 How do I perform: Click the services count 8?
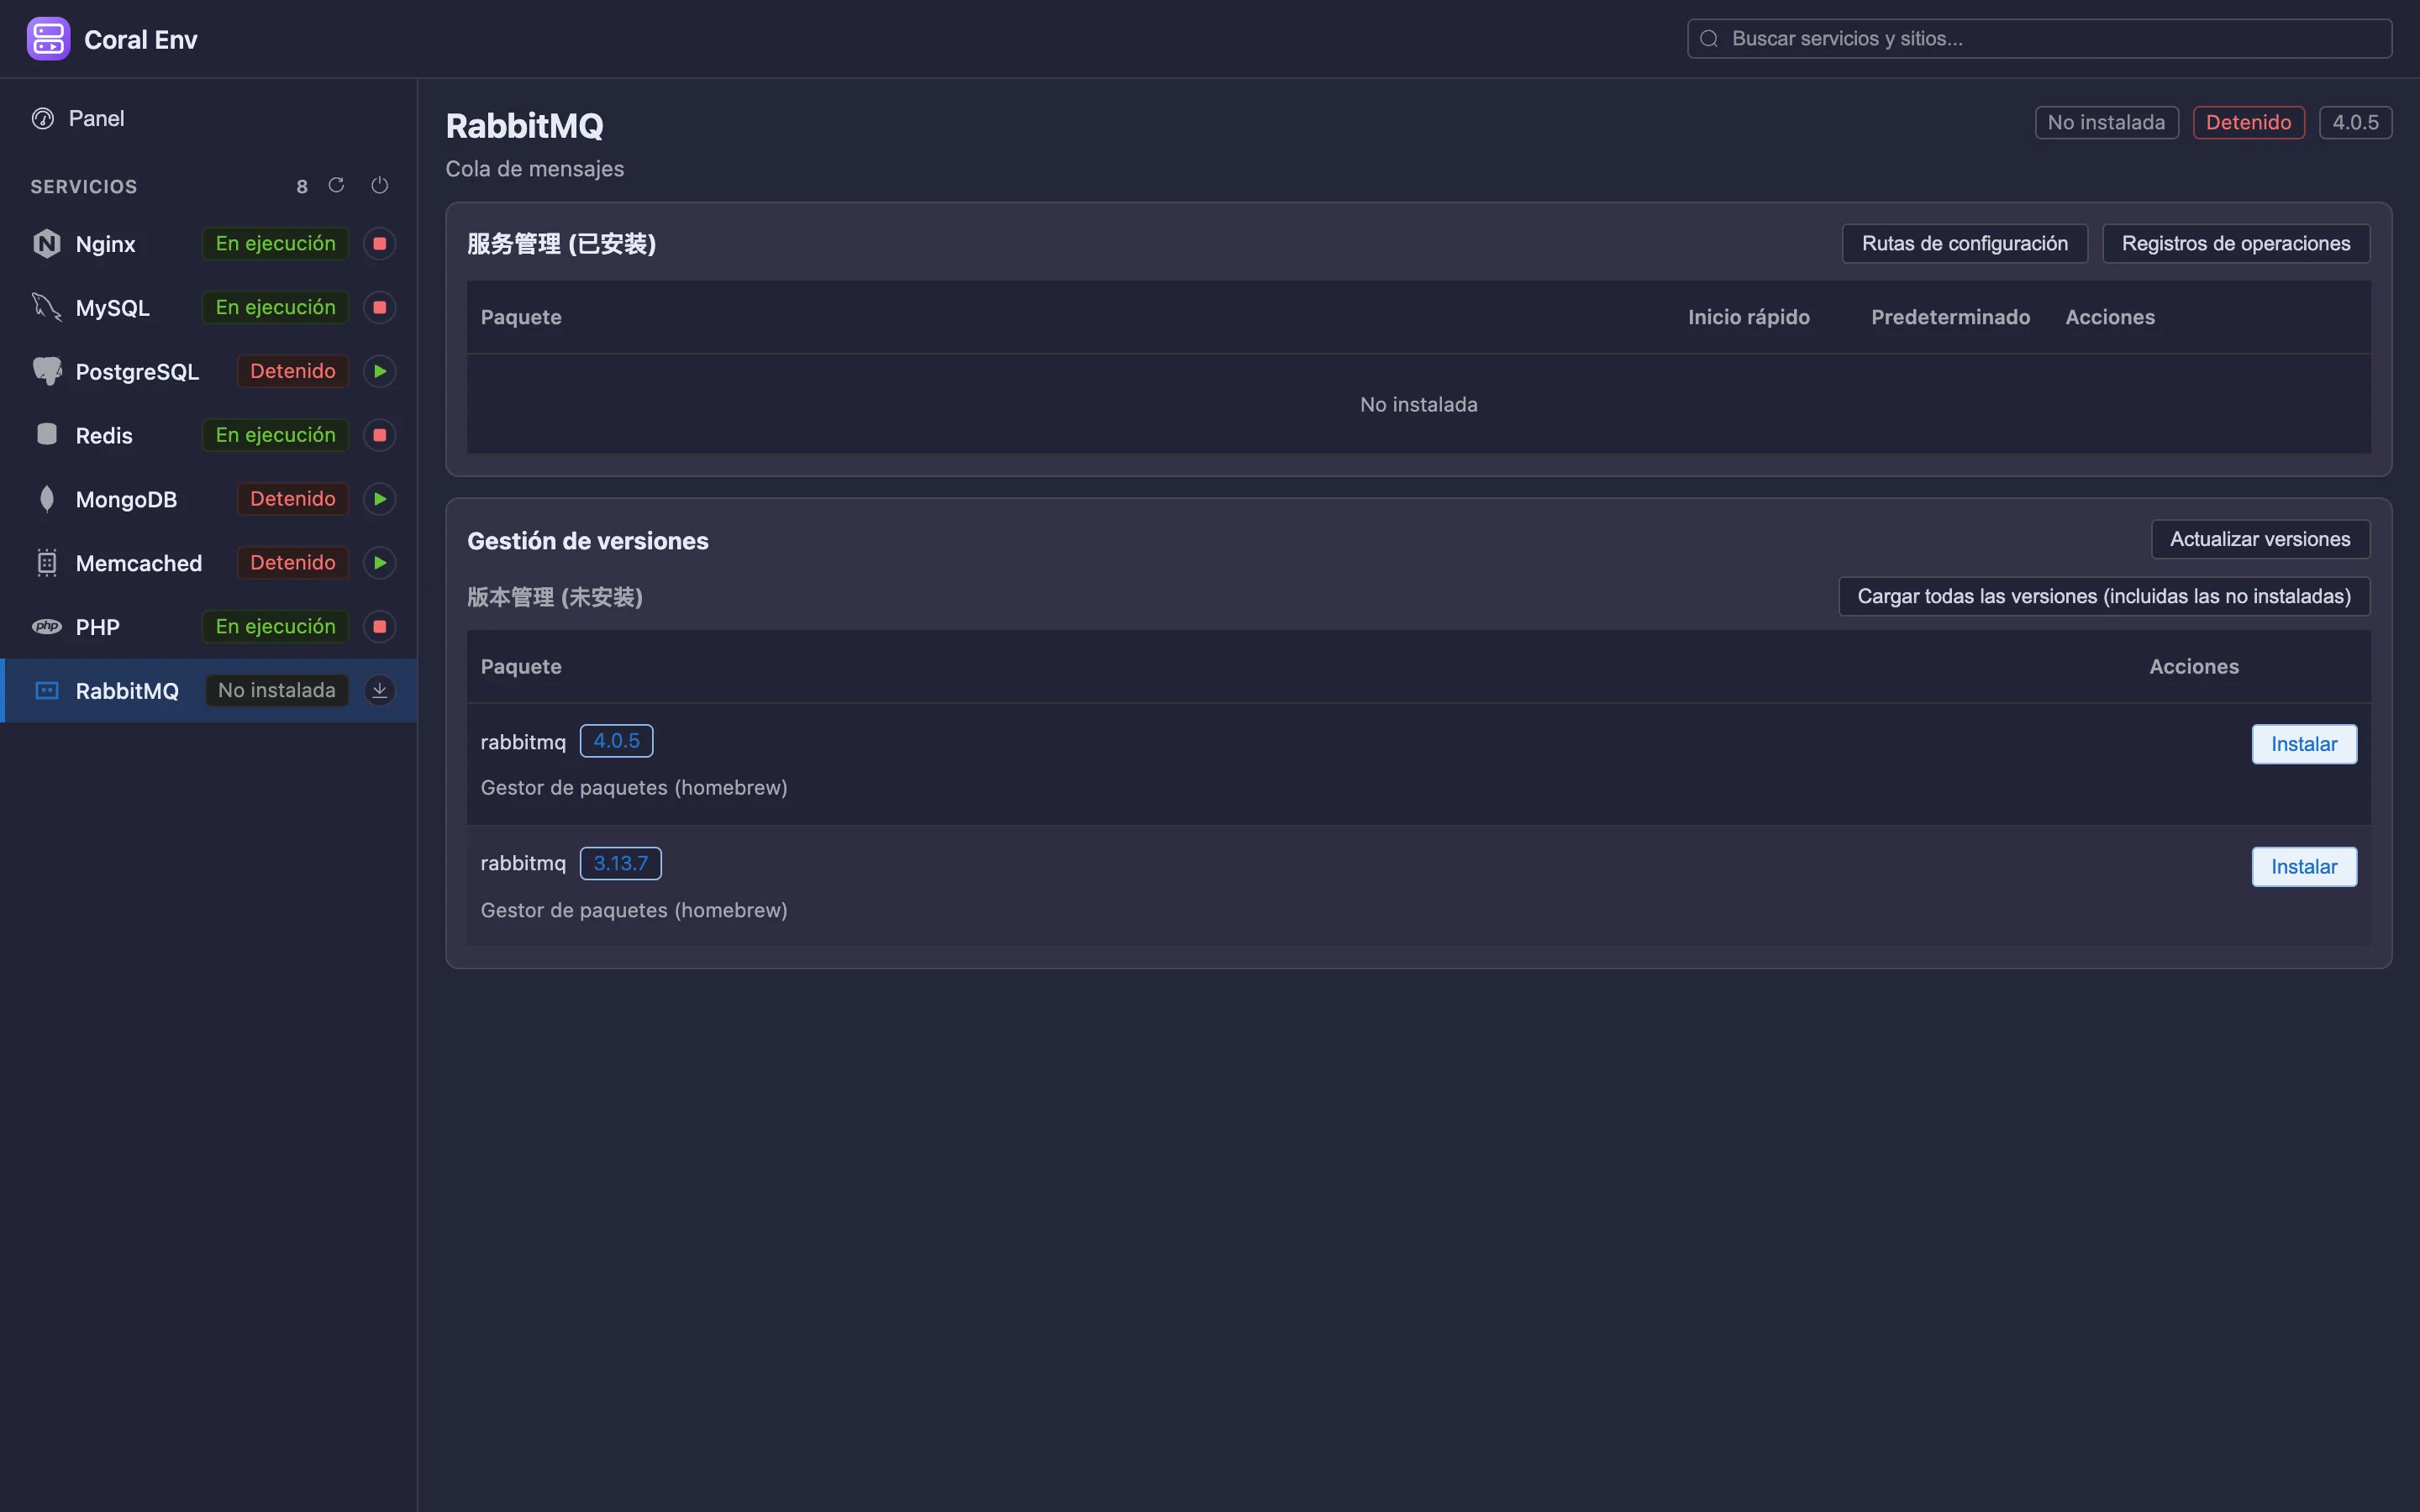point(302,187)
